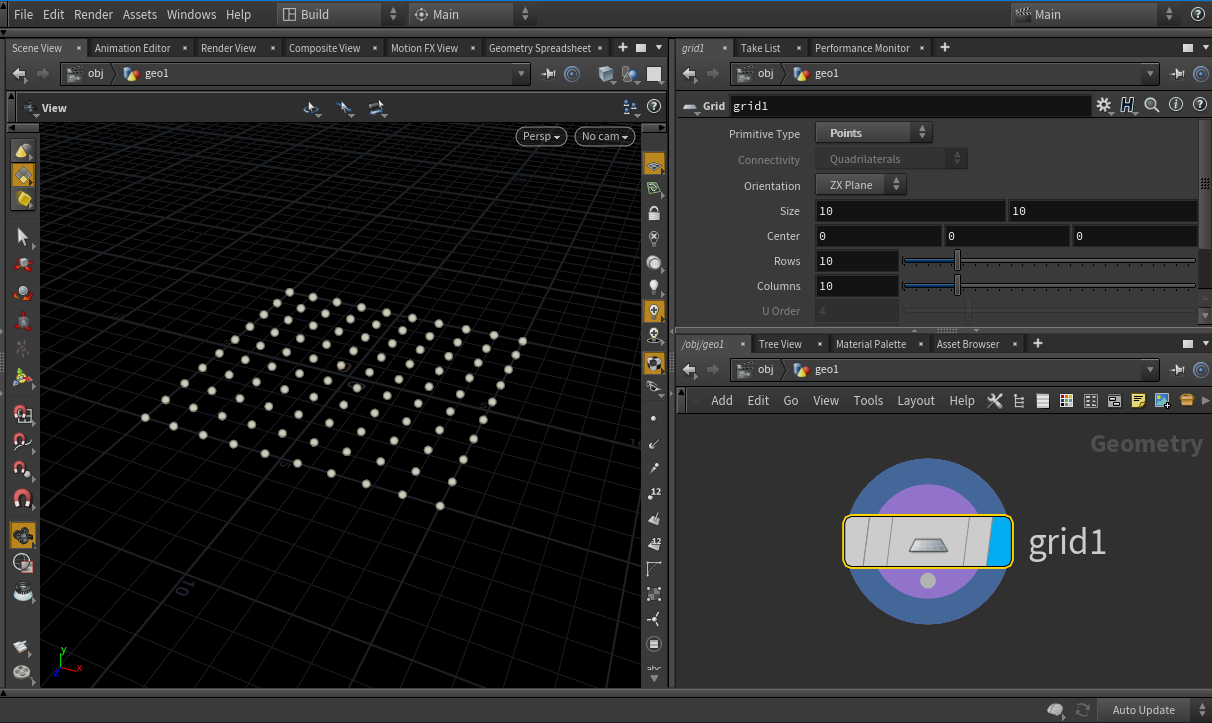Click the back arrow in Scene View path bar

coord(19,74)
